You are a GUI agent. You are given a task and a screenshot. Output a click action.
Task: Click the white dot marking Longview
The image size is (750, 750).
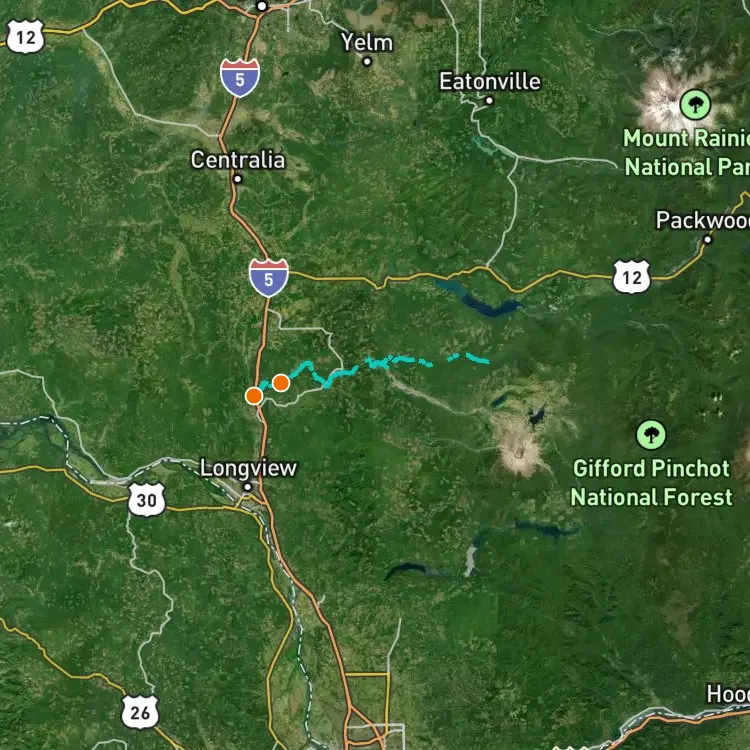click(x=248, y=487)
